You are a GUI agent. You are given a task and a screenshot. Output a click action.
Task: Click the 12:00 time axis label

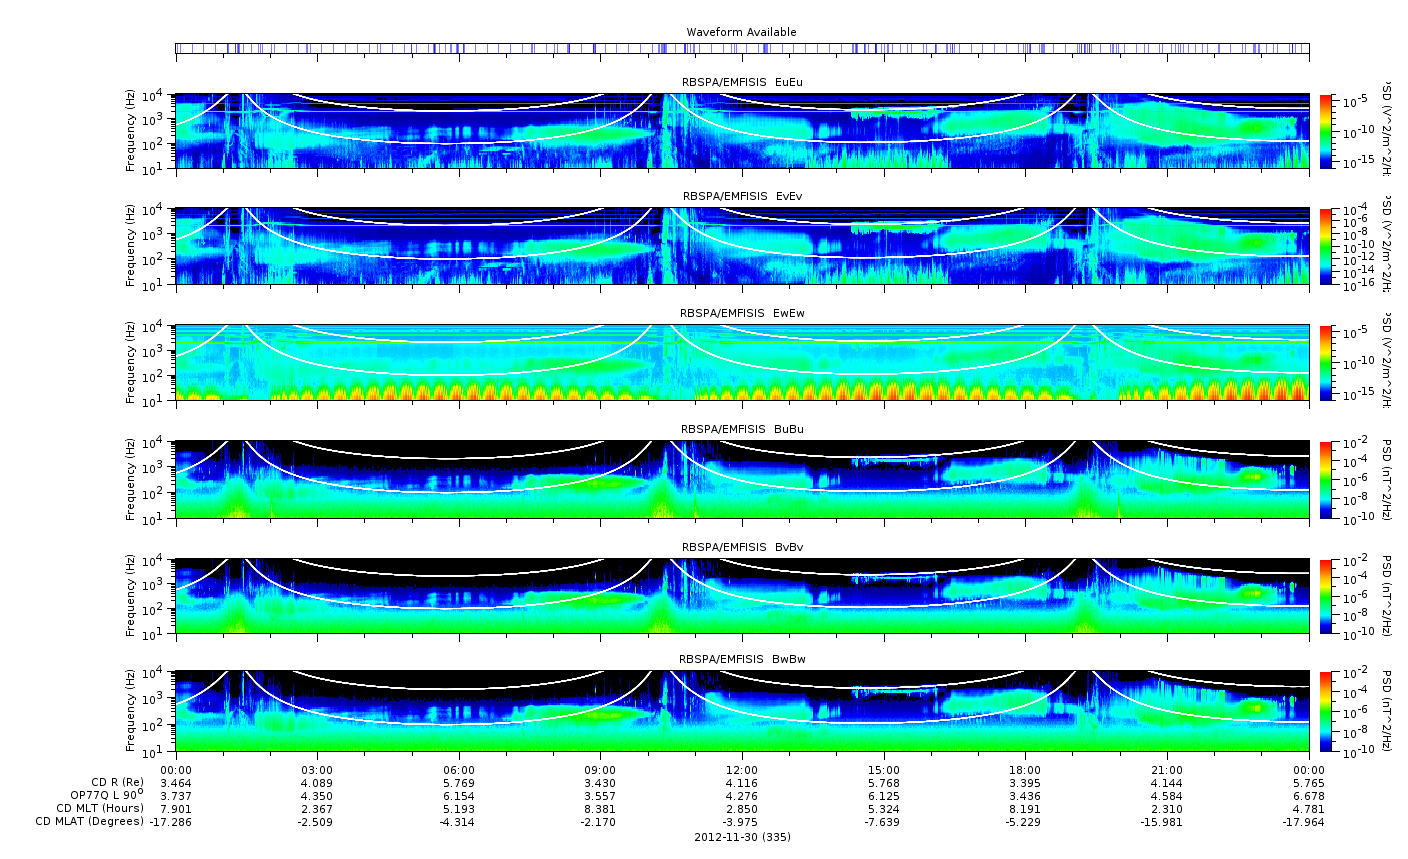(x=741, y=770)
